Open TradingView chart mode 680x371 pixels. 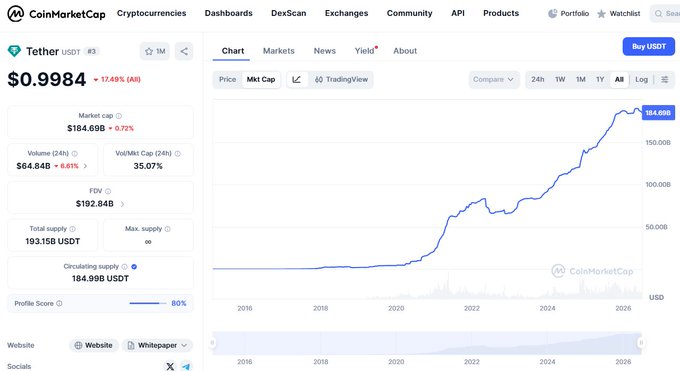coord(341,79)
